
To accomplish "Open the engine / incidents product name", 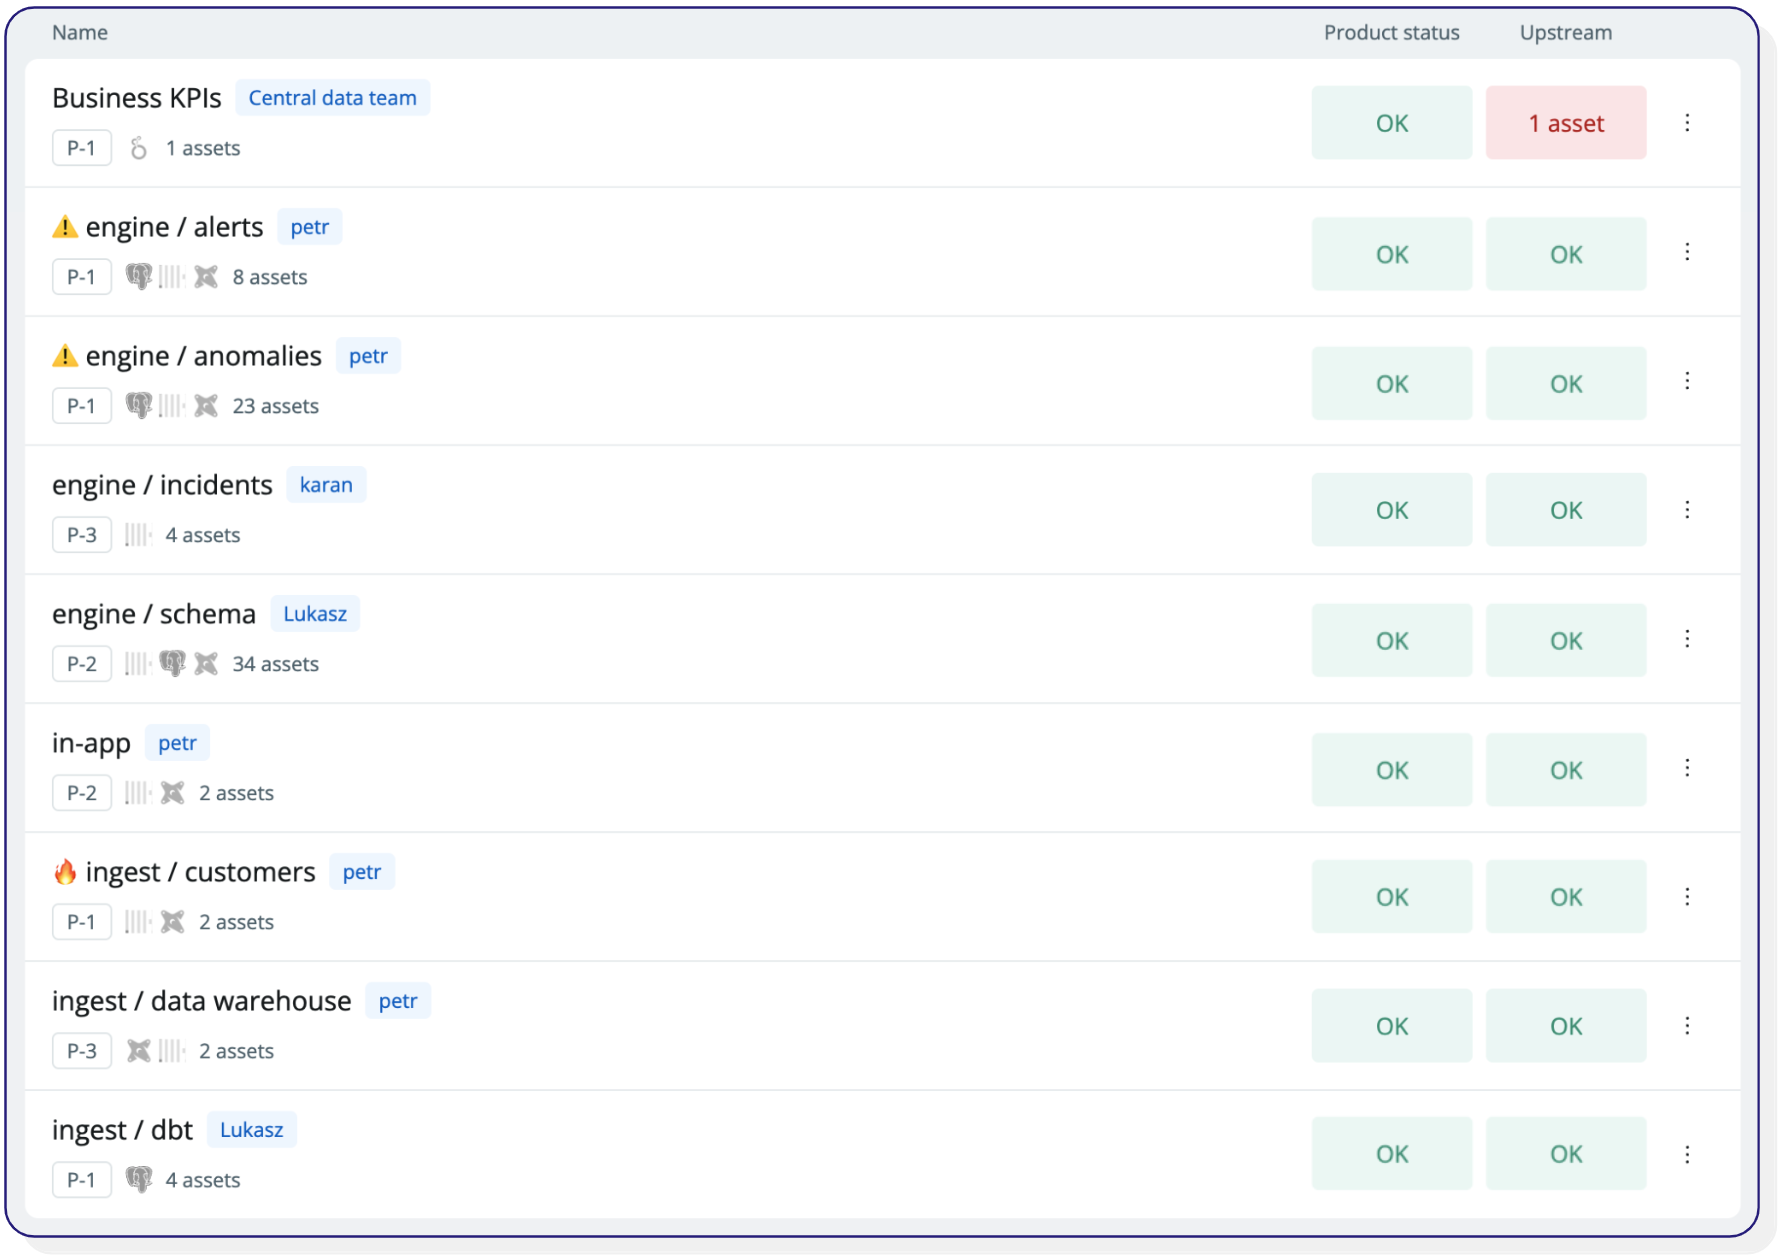I will pyautogui.click(x=162, y=485).
